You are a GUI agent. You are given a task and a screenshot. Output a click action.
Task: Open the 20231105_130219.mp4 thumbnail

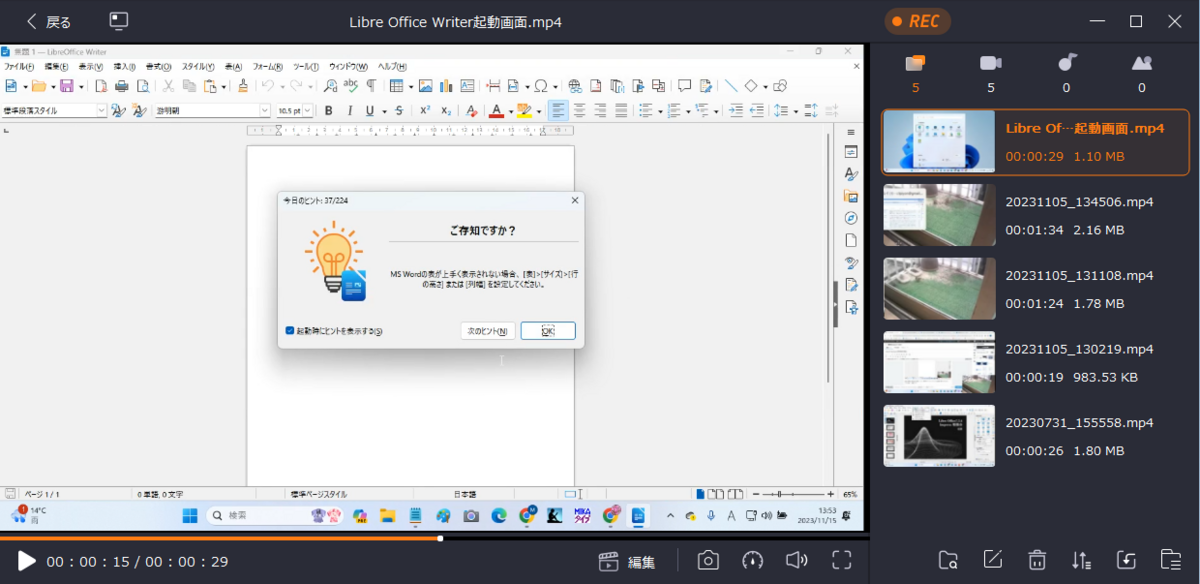(939, 363)
